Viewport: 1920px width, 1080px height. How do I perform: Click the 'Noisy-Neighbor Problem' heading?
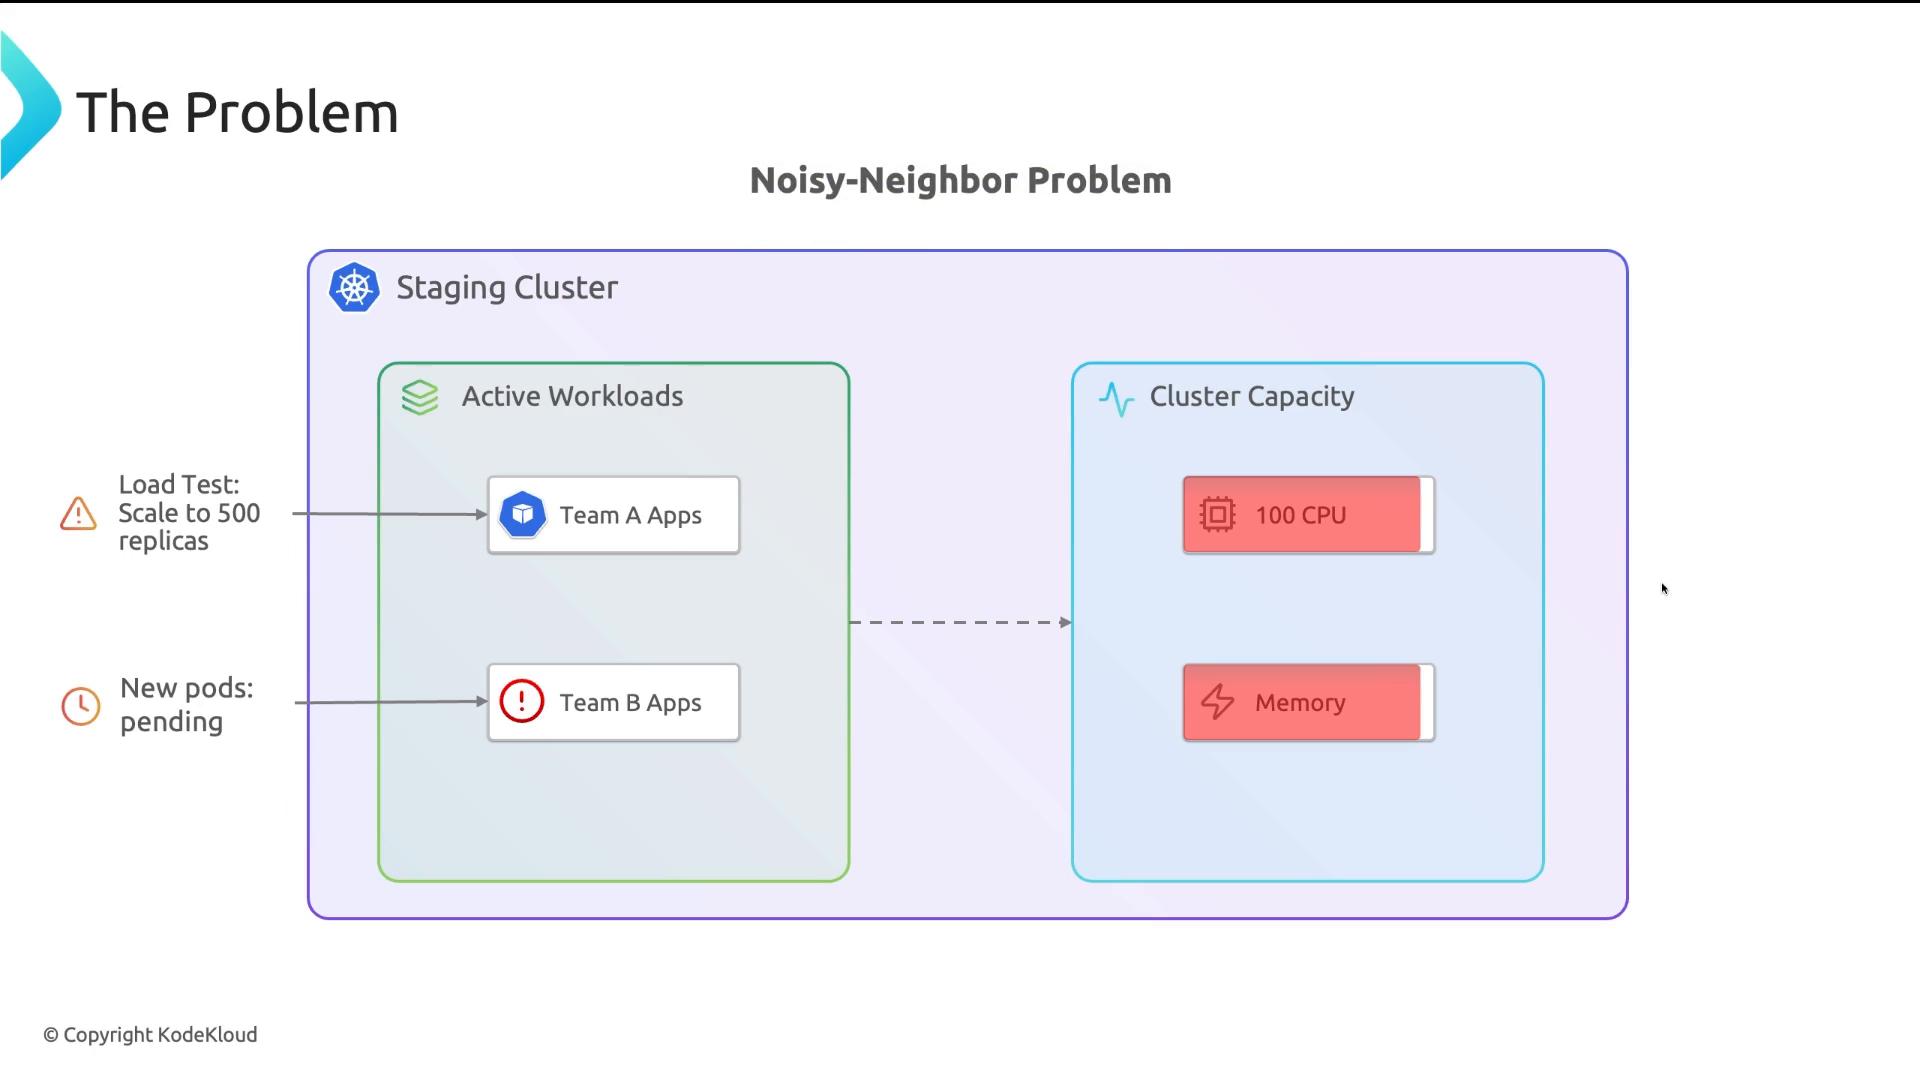pyautogui.click(x=961, y=181)
